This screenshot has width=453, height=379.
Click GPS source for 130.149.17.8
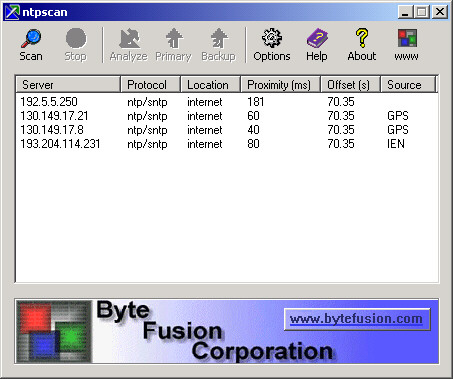coord(398,130)
